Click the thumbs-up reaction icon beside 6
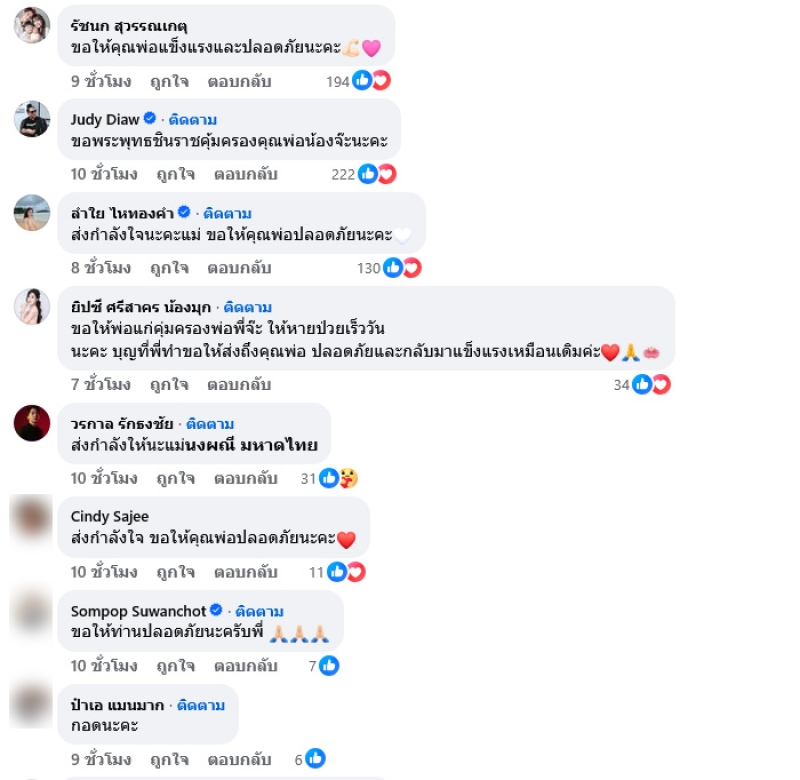800x780 pixels. click(x=315, y=759)
